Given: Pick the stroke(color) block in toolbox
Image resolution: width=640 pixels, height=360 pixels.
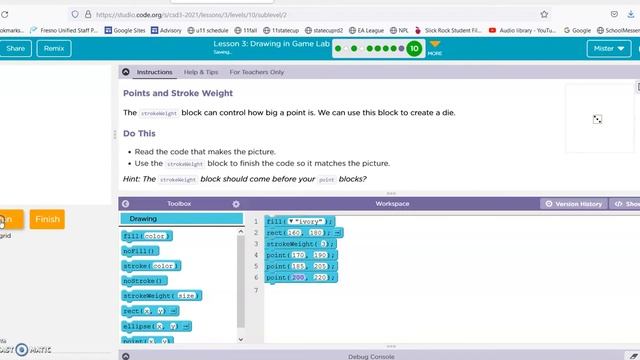Looking at the screenshot, I should point(151,266).
